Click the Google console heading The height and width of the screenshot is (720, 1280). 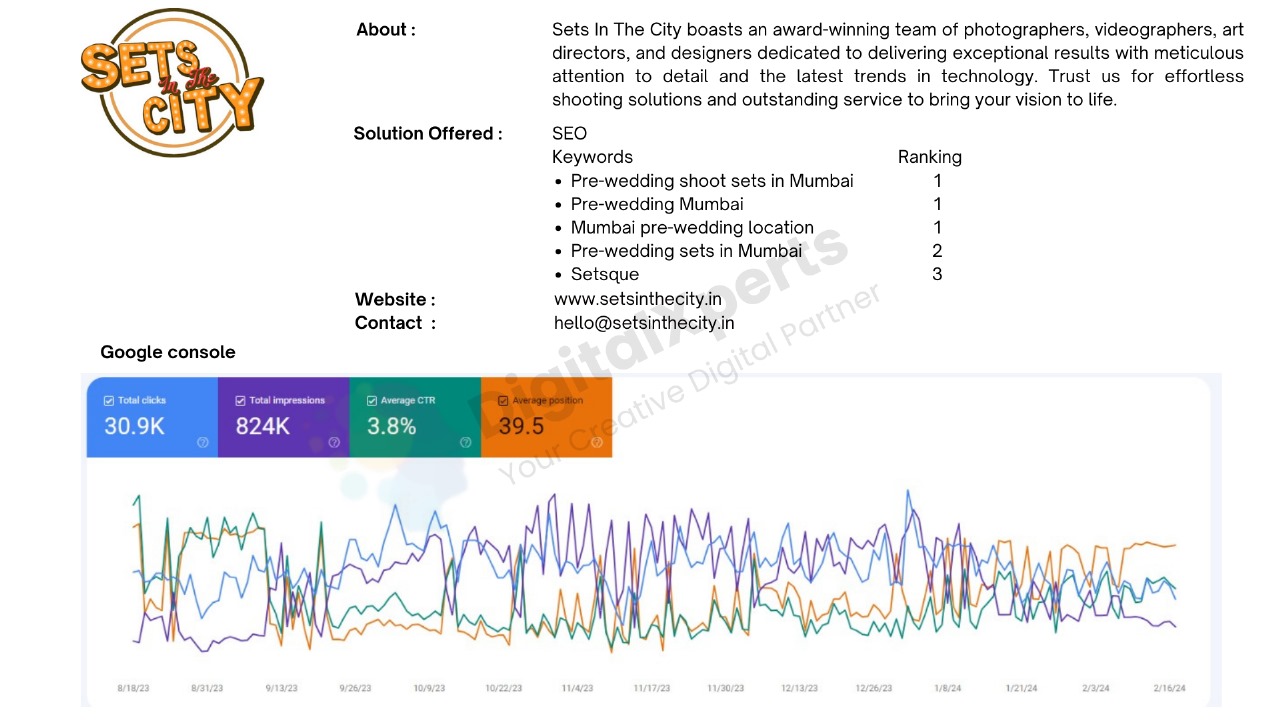click(168, 352)
